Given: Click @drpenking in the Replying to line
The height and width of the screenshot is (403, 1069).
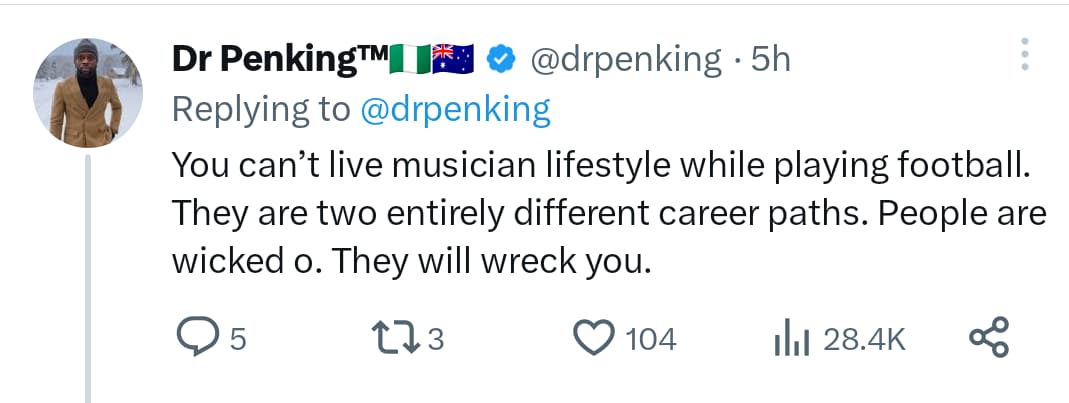Looking at the screenshot, I should pyautogui.click(x=455, y=109).
